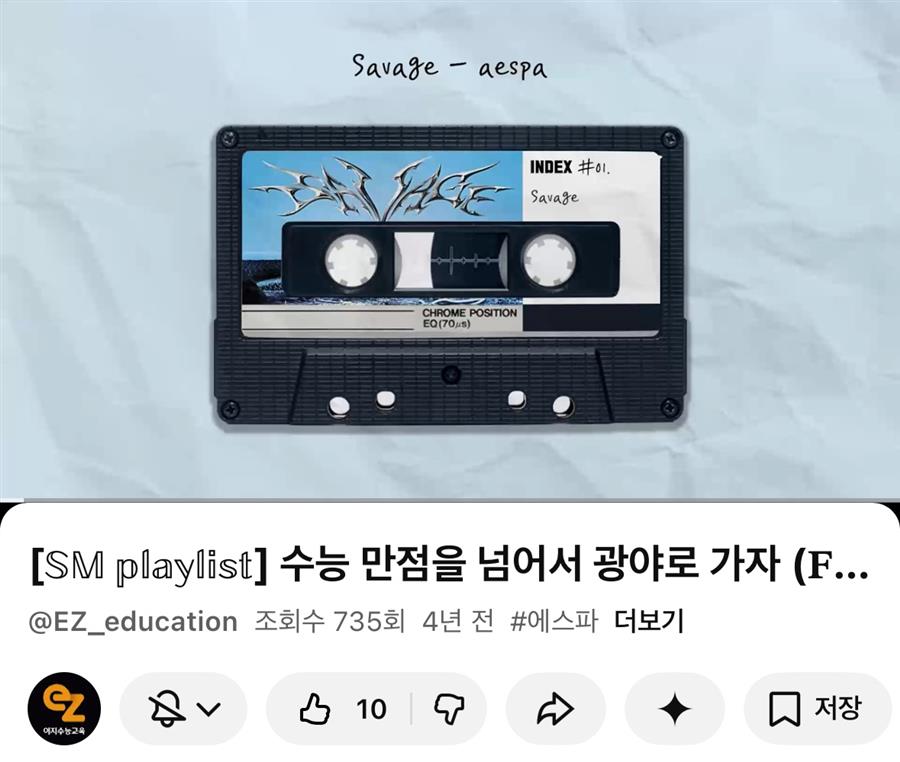Viewport: 900px width, 762px height.
Task: Expand the truncated video title
Action: [449, 566]
